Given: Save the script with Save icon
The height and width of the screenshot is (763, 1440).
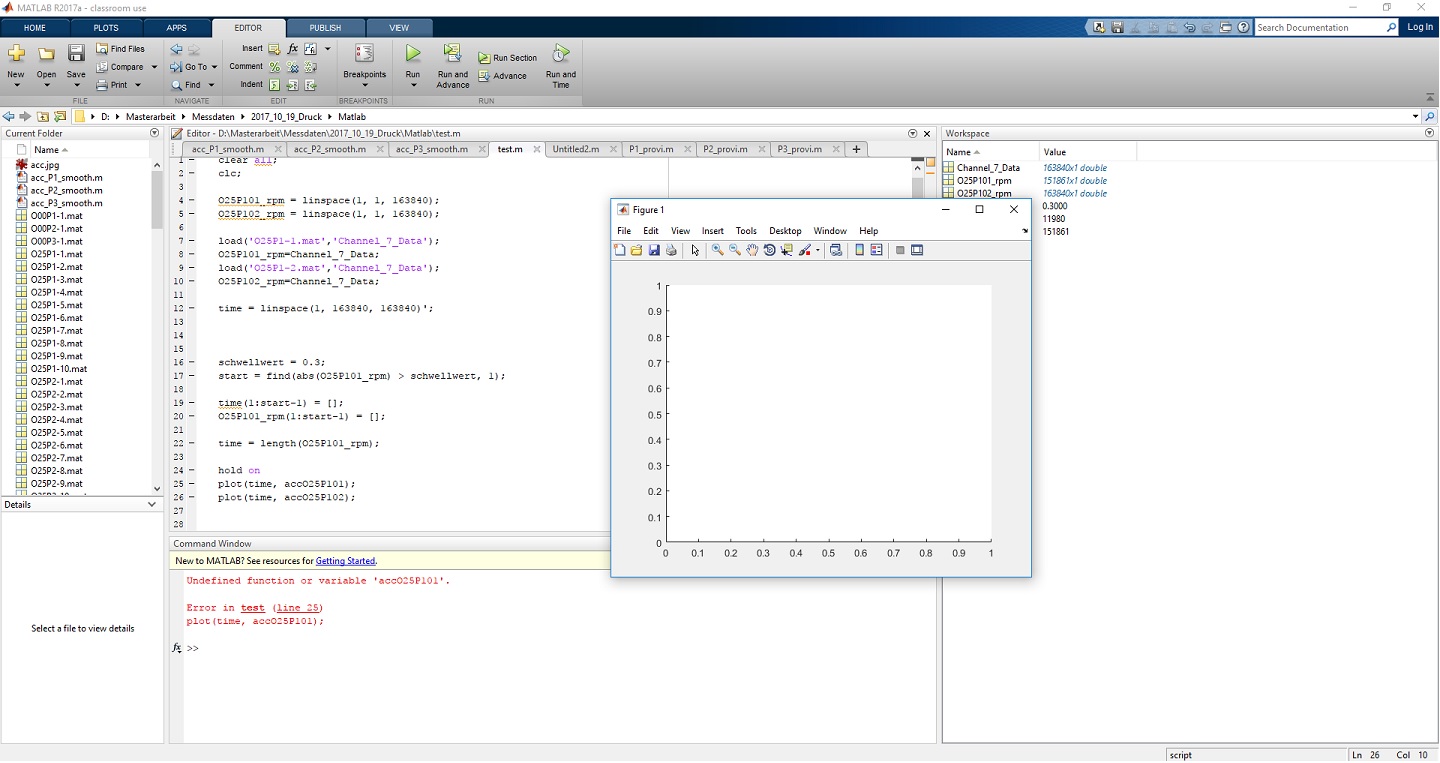Looking at the screenshot, I should 76,55.
